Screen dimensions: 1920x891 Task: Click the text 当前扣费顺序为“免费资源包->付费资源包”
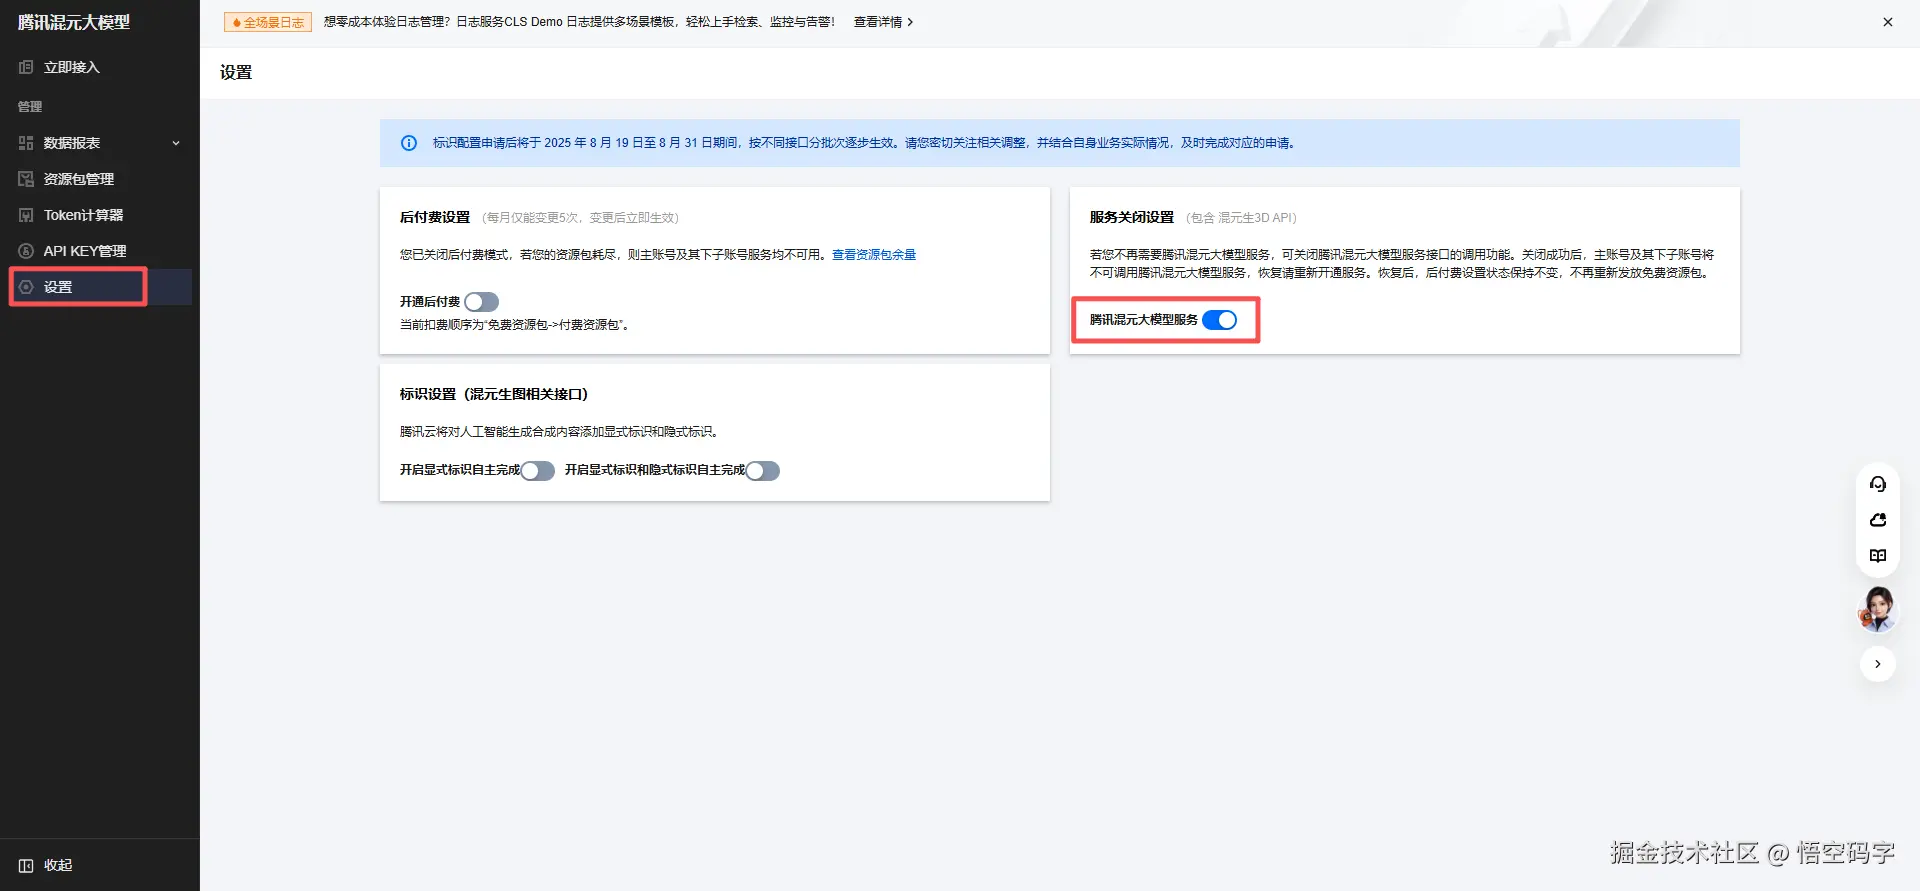point(514,325)
